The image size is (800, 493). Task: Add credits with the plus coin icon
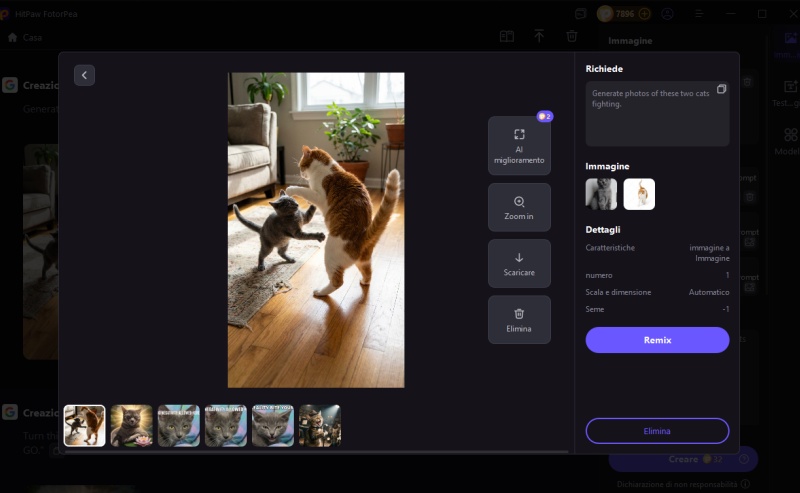click(x=644, y=14)
